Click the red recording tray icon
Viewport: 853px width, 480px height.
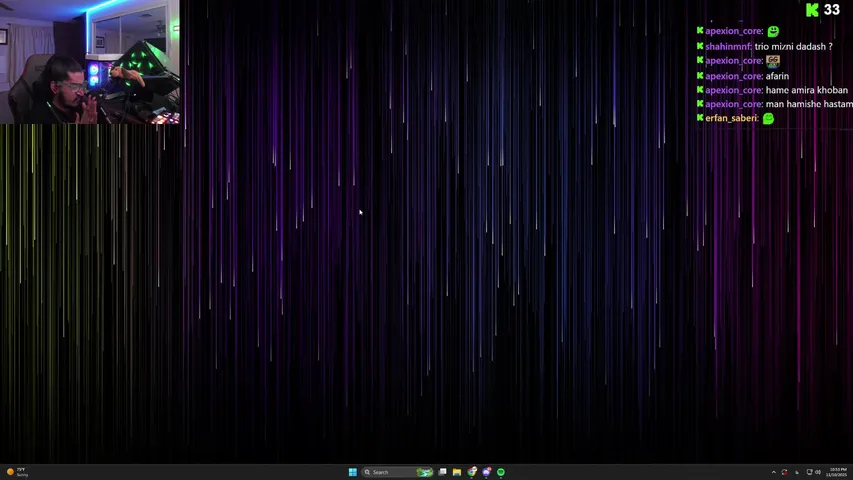click(x=784, y=472)
